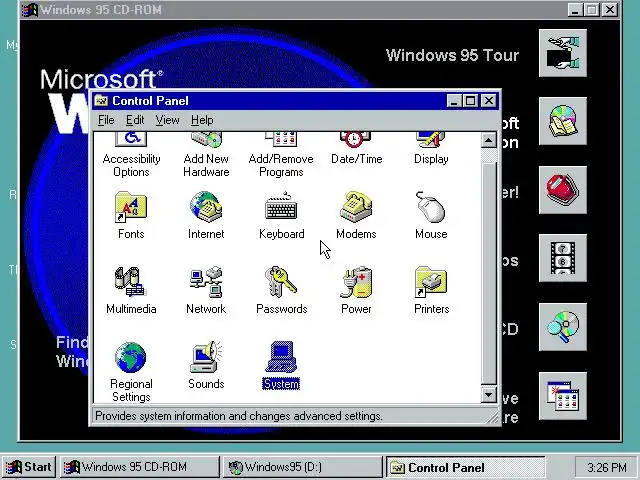The width and height of the screenshot is (640, 480).
Task: Open the File menu in Control Panel
Action: tap(106, 120)
